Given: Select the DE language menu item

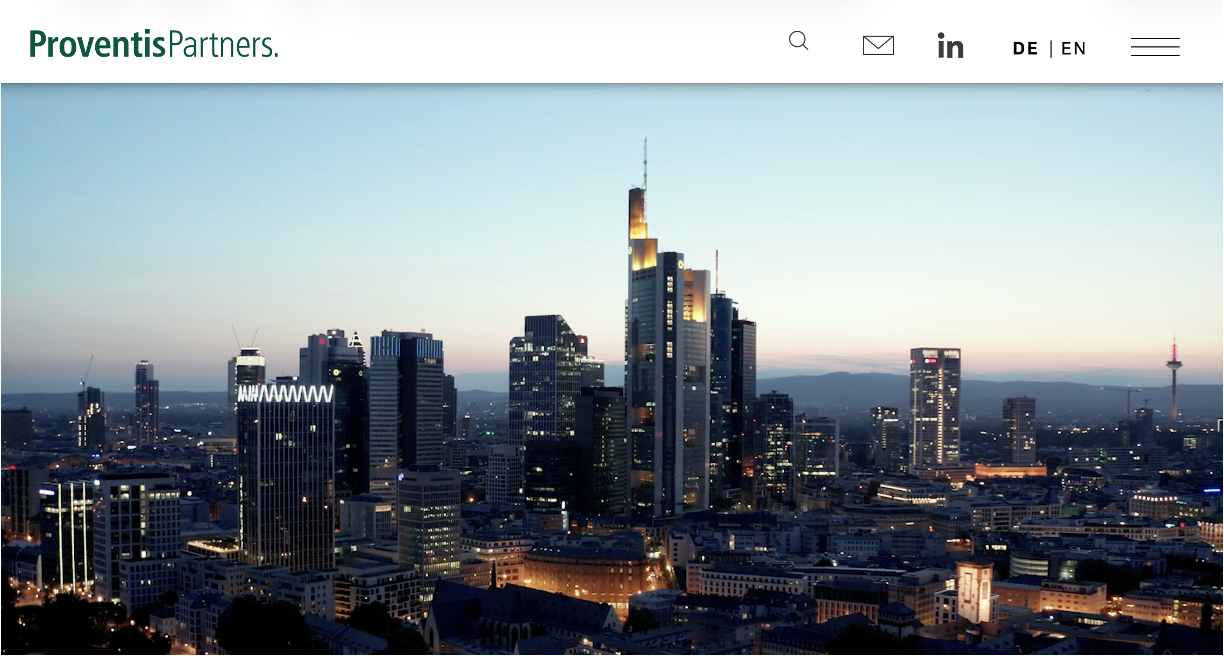Looking at the screenshot, I should click(1026, 48).
